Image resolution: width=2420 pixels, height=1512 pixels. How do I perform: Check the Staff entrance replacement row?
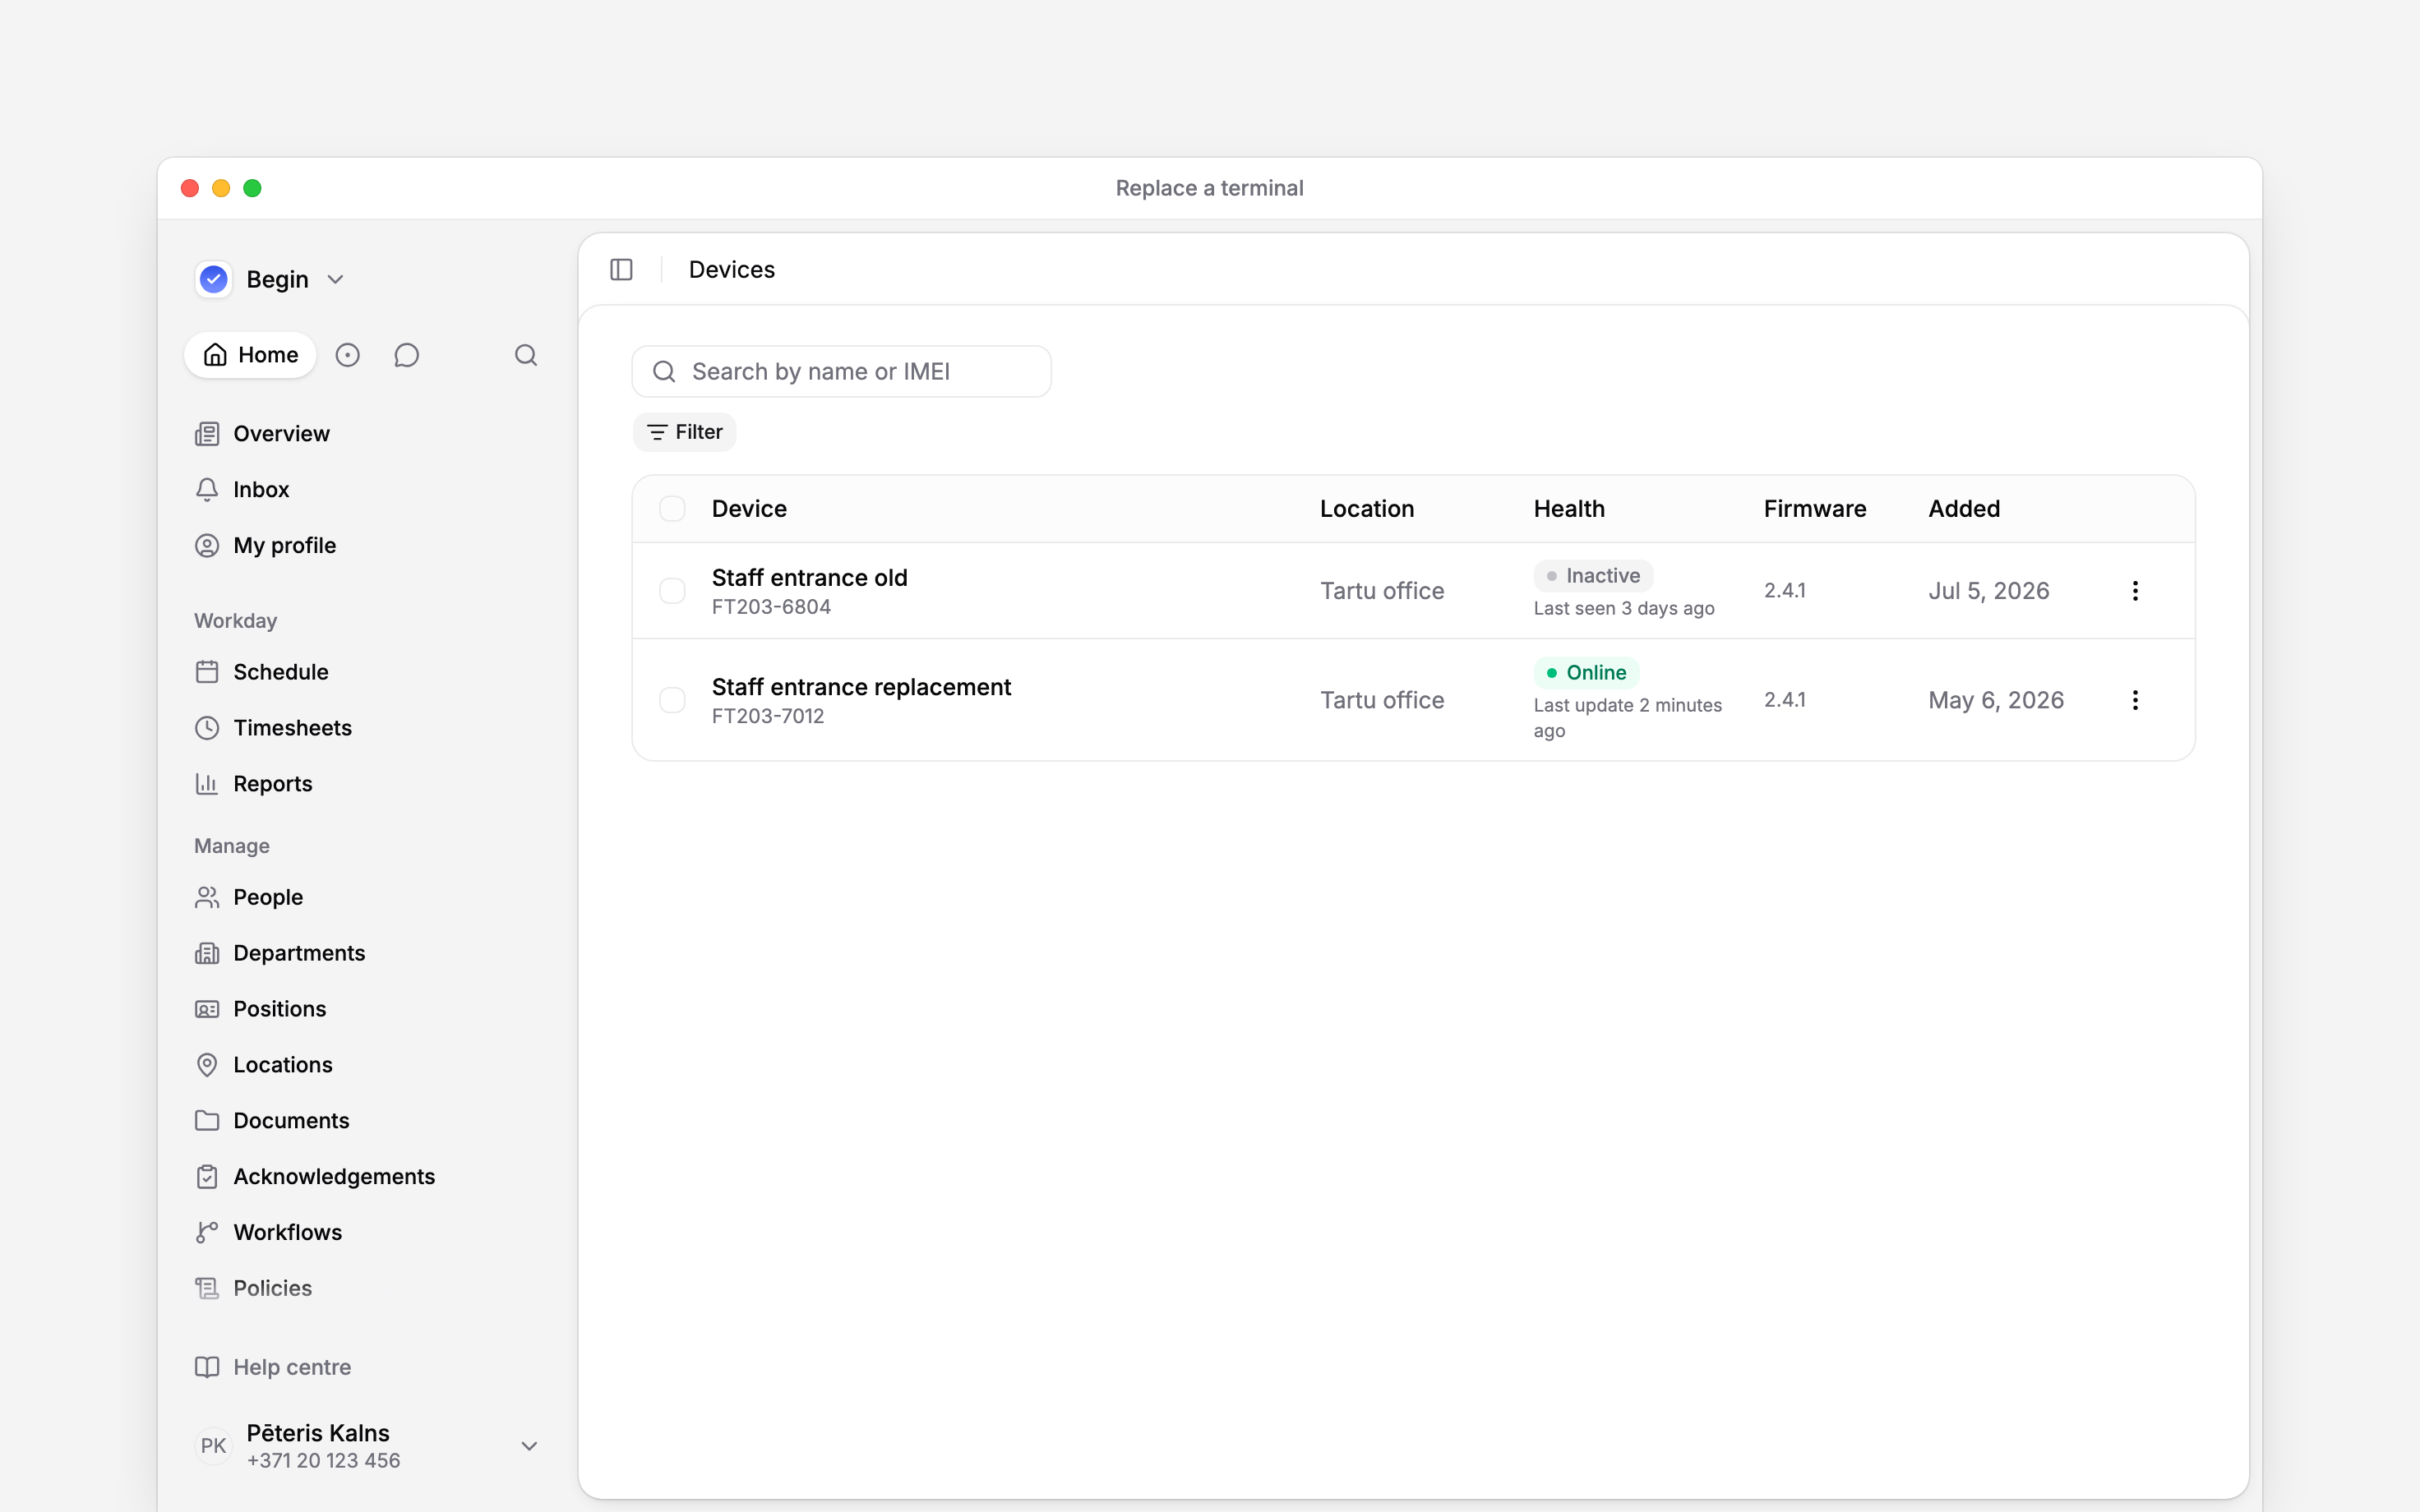672,700
